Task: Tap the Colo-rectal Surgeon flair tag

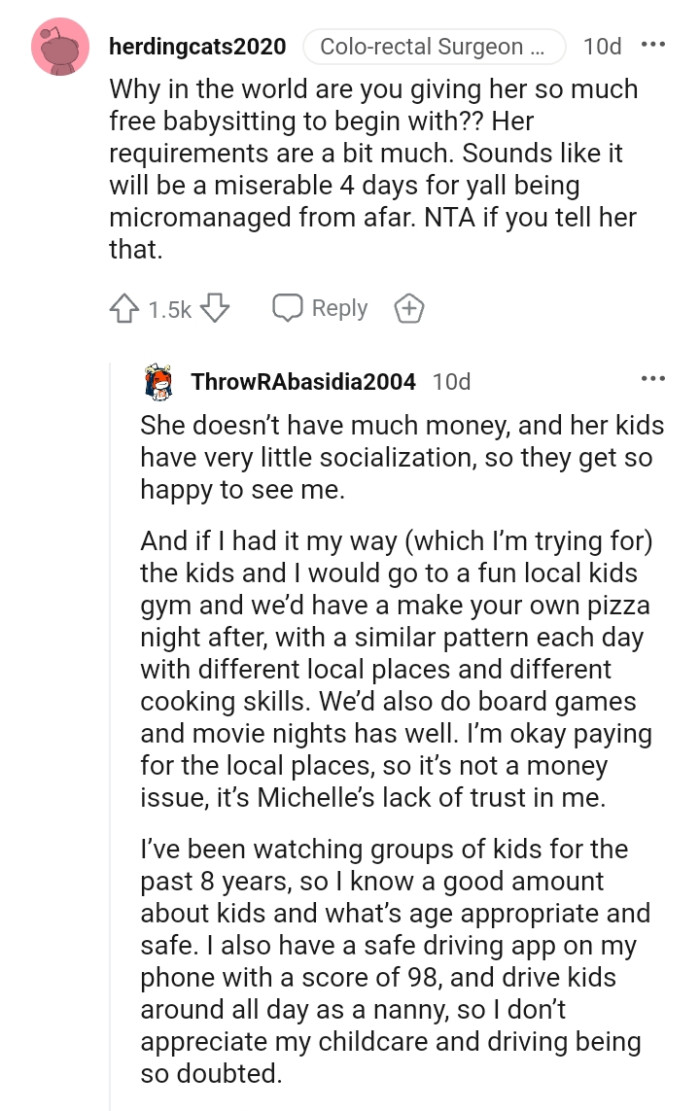Action: click(x=434, y=46)
